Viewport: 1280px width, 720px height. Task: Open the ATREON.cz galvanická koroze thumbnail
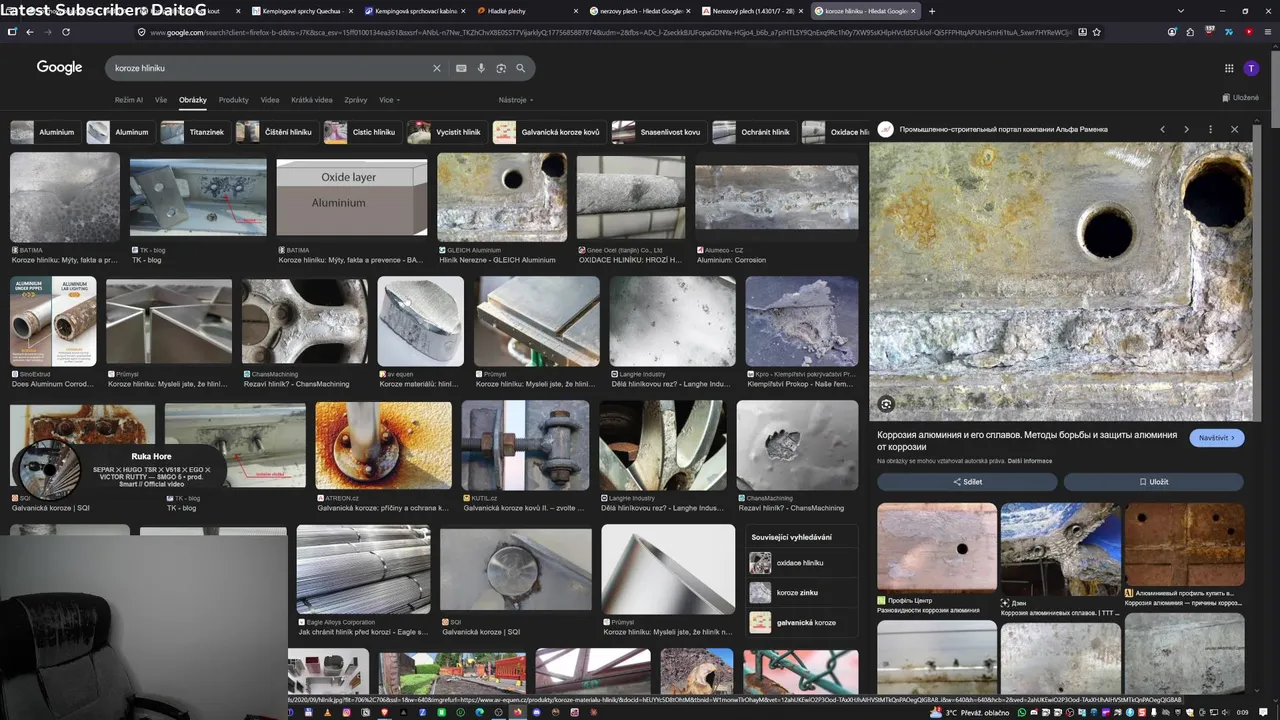[x=383, y=445]
